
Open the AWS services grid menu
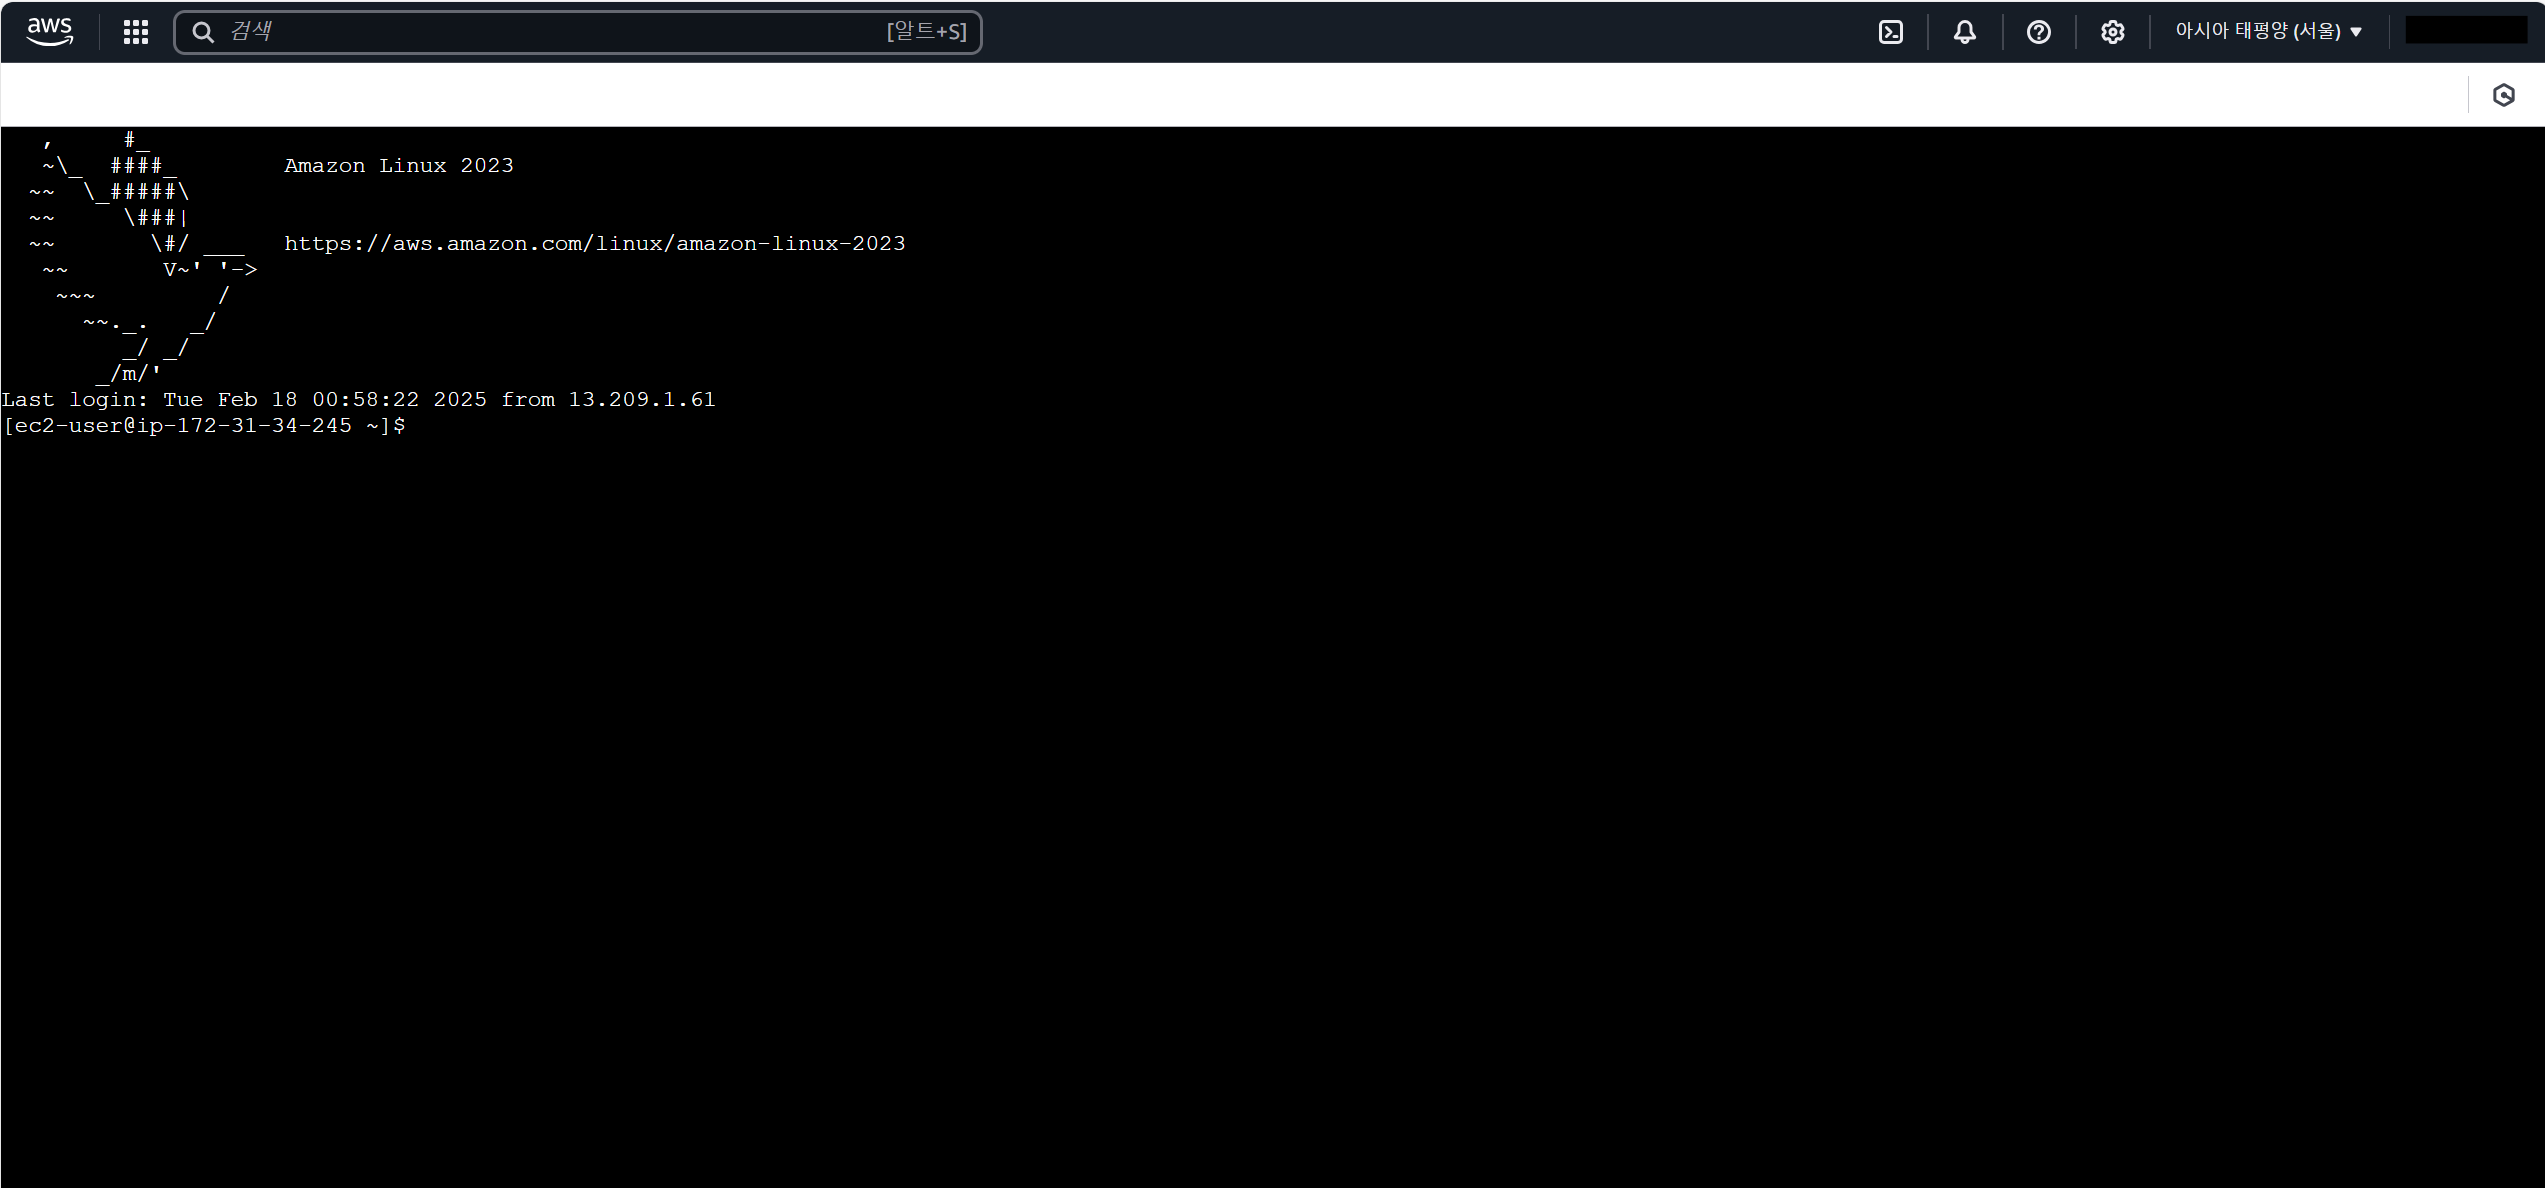click(x=136, y=32)
